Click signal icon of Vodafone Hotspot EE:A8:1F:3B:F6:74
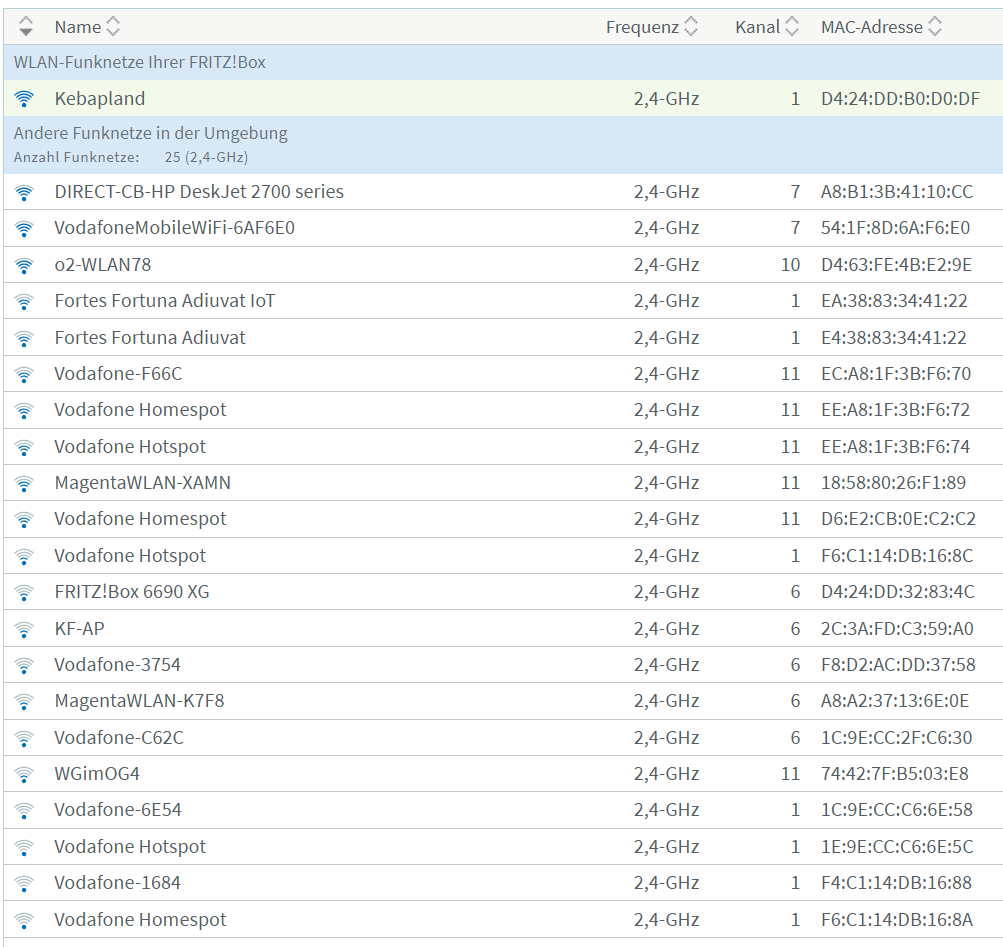The width and height of the screenshot is (1003, 947). [24, 447]
